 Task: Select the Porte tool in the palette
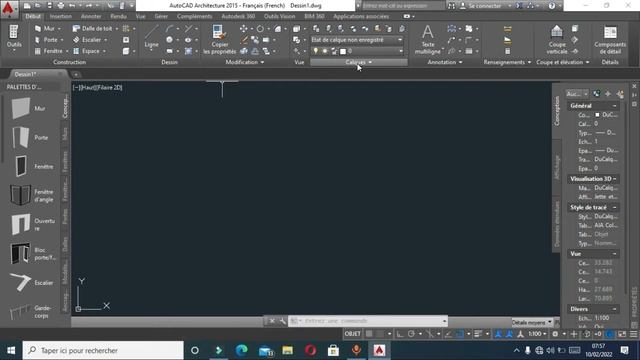29,138
